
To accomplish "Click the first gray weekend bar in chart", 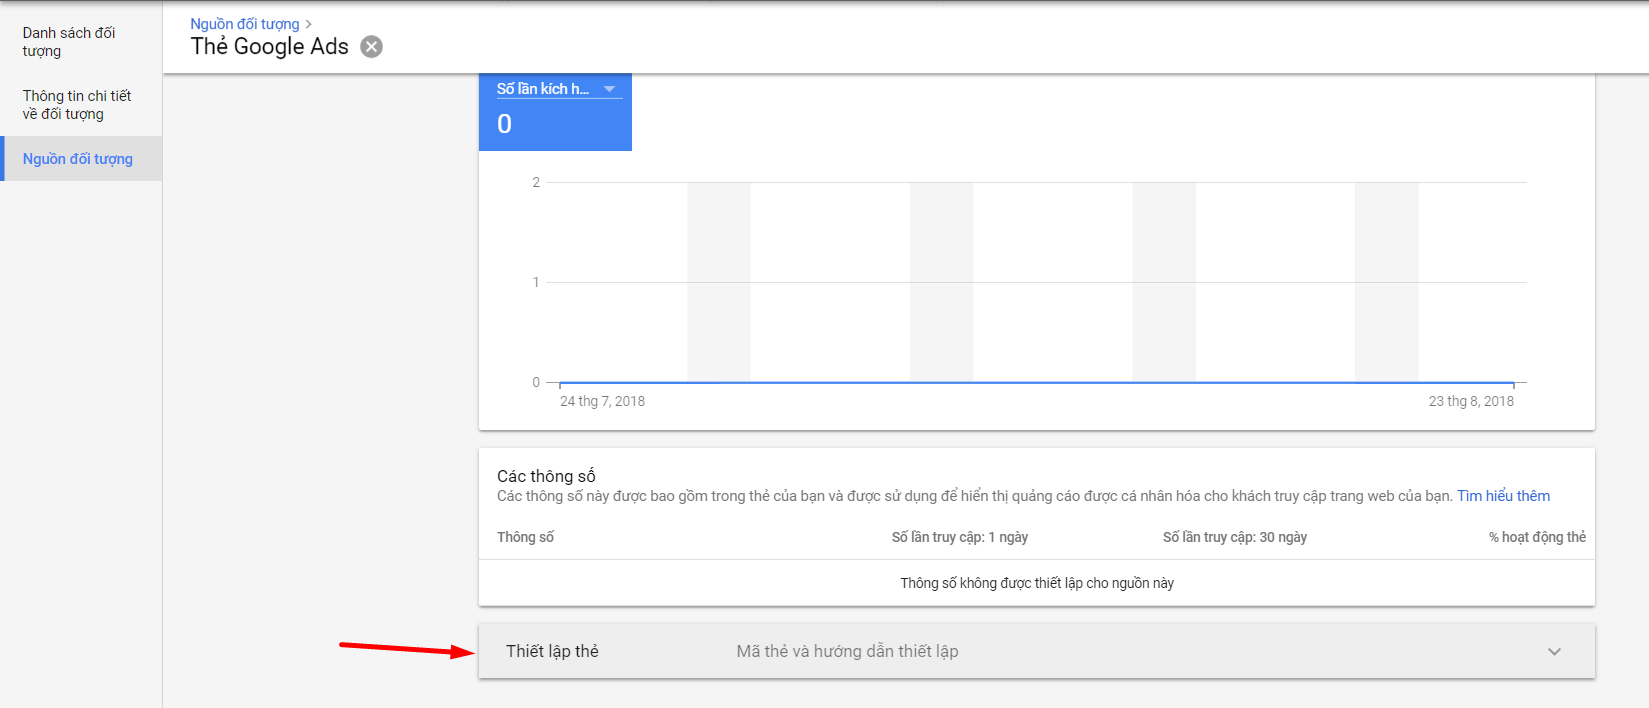I will click(x=718, y=282).
